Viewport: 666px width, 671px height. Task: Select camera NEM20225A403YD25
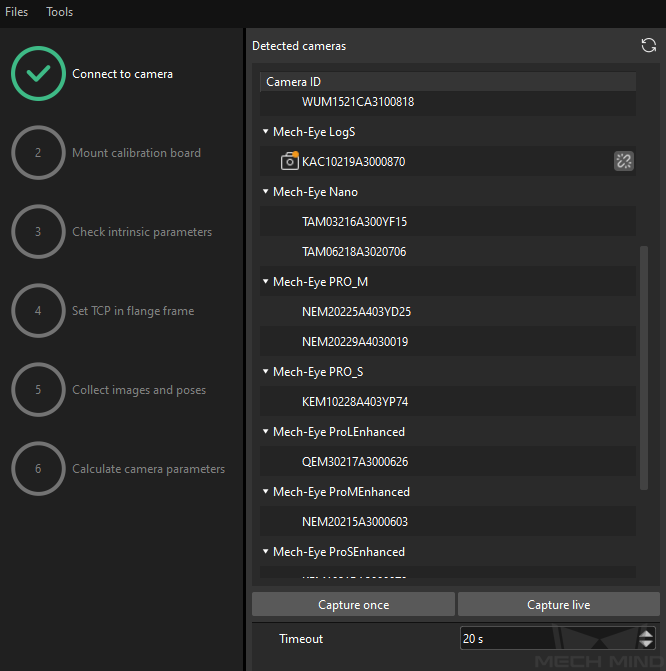(x=448, y=311)
